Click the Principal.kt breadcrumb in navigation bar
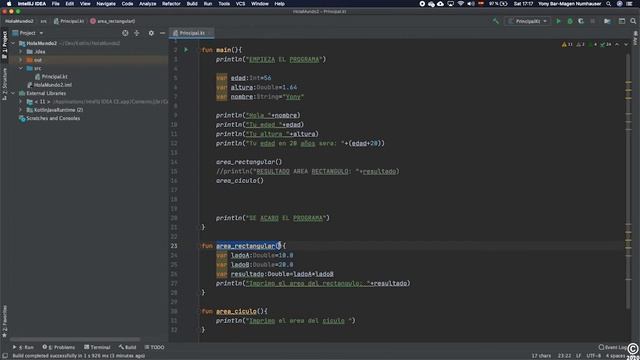 pyautogui.click(x=69, y=21)
